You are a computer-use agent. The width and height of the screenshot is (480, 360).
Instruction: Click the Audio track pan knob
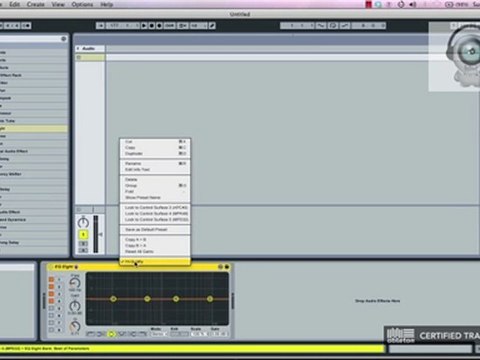point(83,222)
